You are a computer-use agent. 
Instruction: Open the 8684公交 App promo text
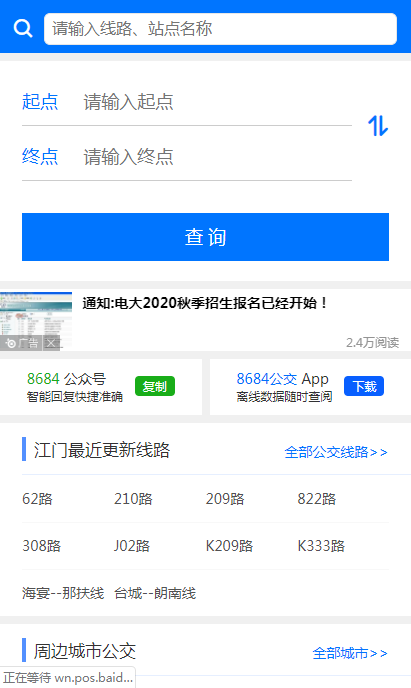284,387
